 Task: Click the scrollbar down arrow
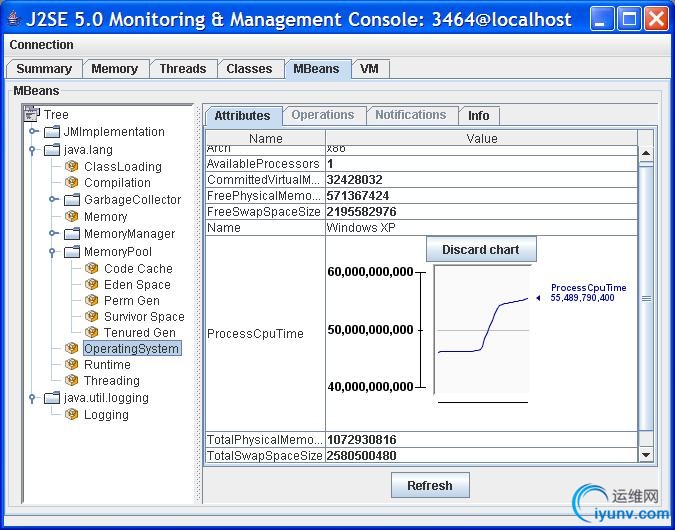click(x=646, y=454)
